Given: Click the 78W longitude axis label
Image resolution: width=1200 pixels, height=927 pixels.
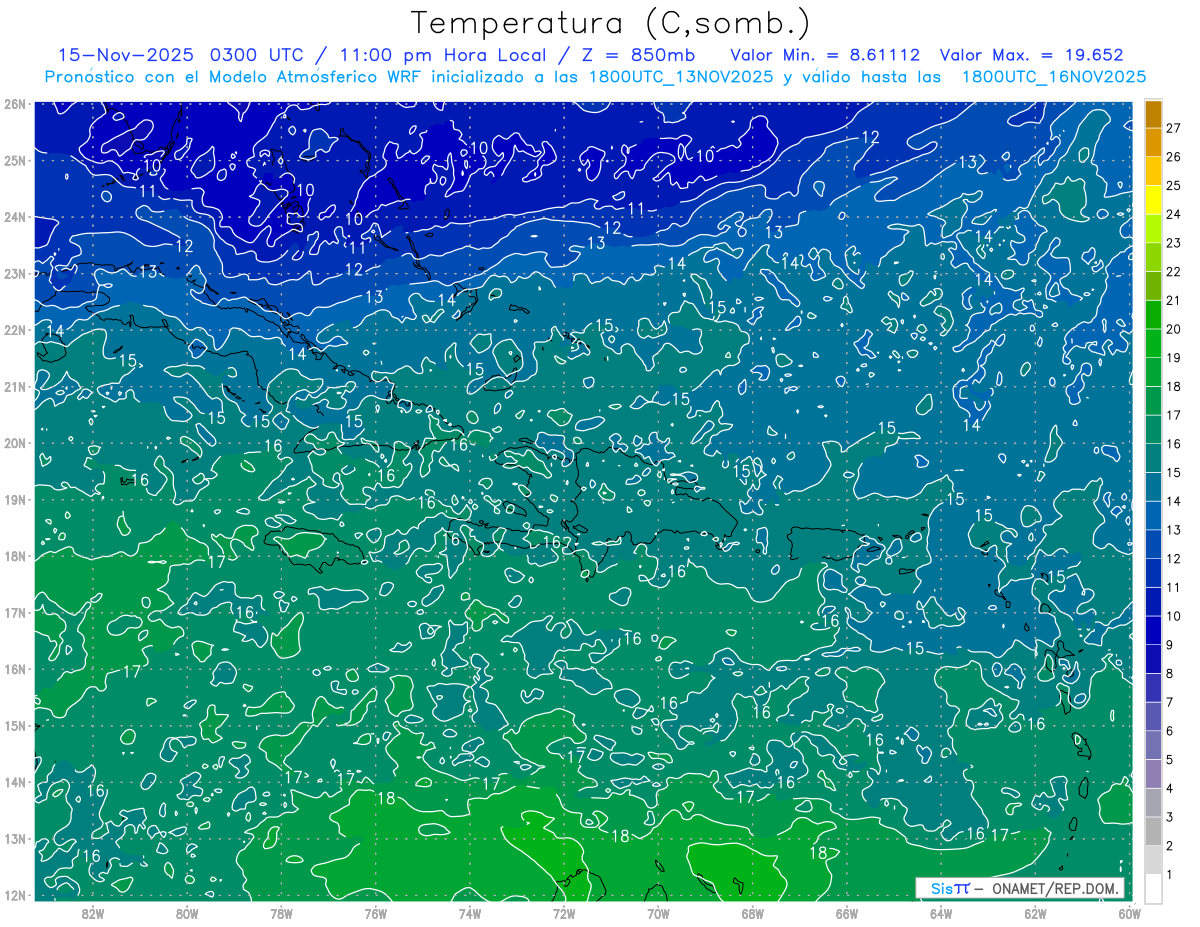Looking at the screenshot, I should point(281,913).
